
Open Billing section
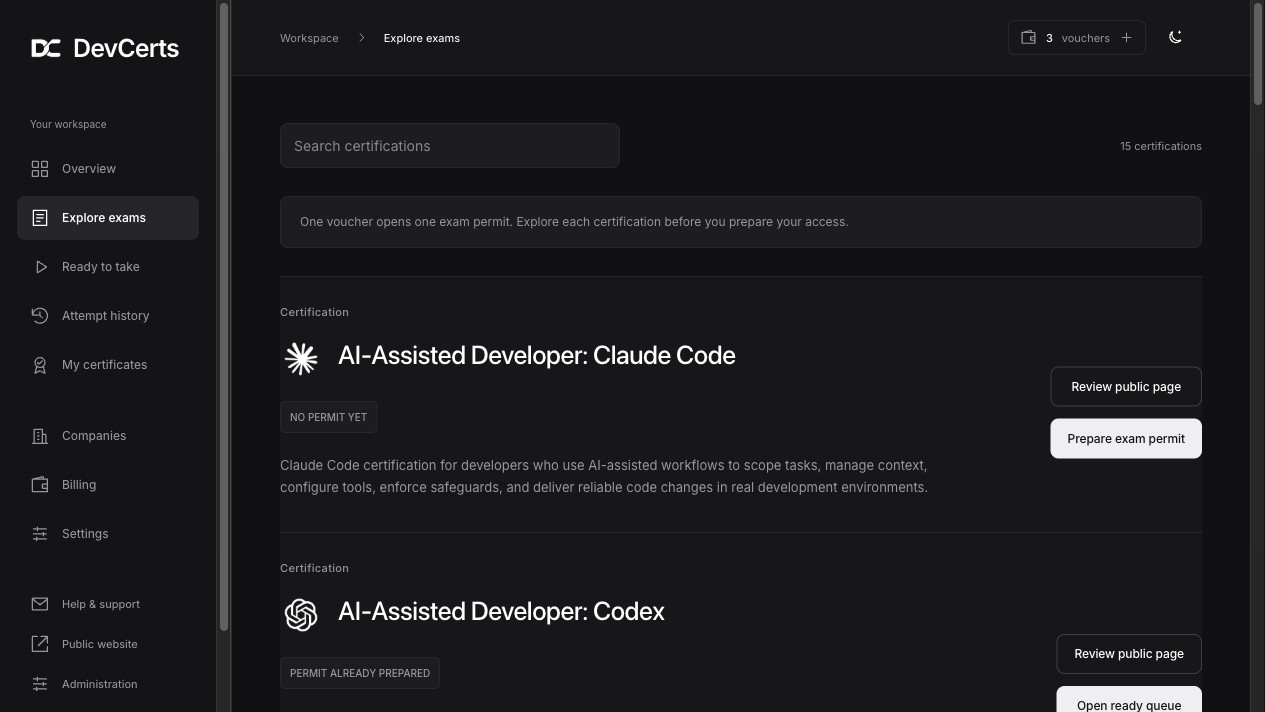[x=108, y=485]
